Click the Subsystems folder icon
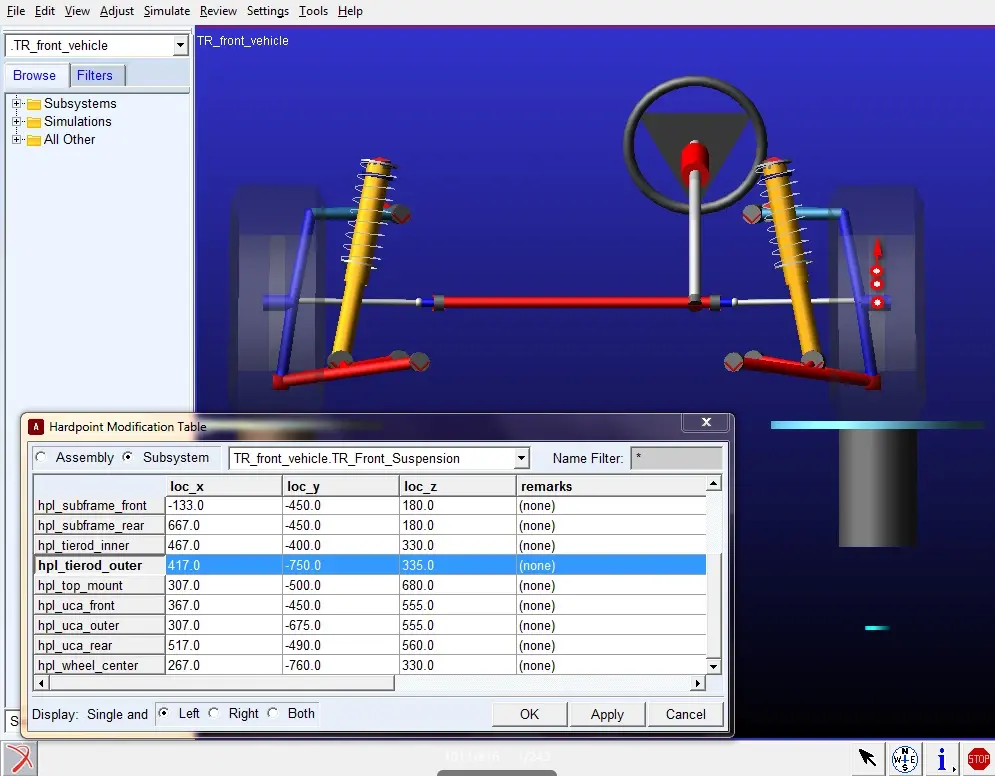 pos(34,104)
